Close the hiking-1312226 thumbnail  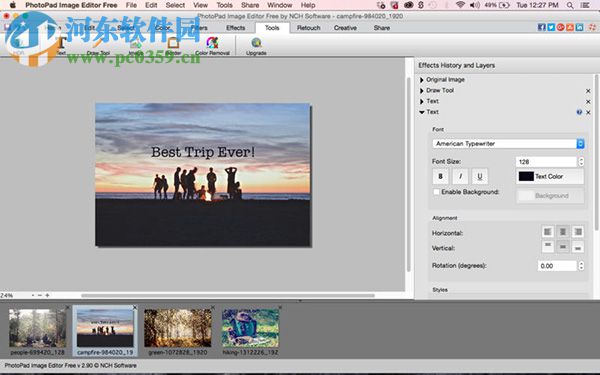[x=280, y=307]
